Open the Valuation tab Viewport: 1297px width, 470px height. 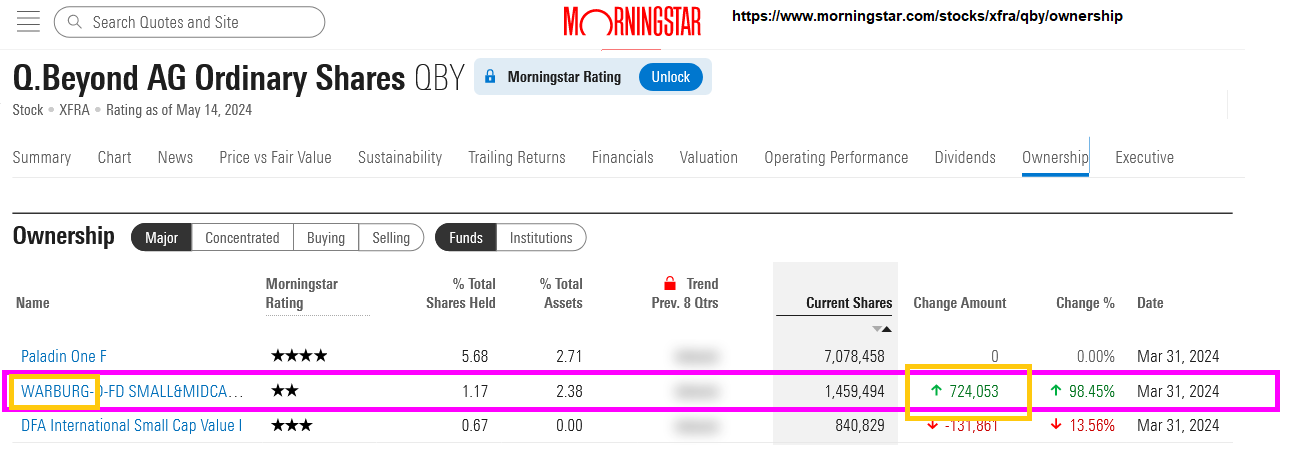click(x=709, y=157)
